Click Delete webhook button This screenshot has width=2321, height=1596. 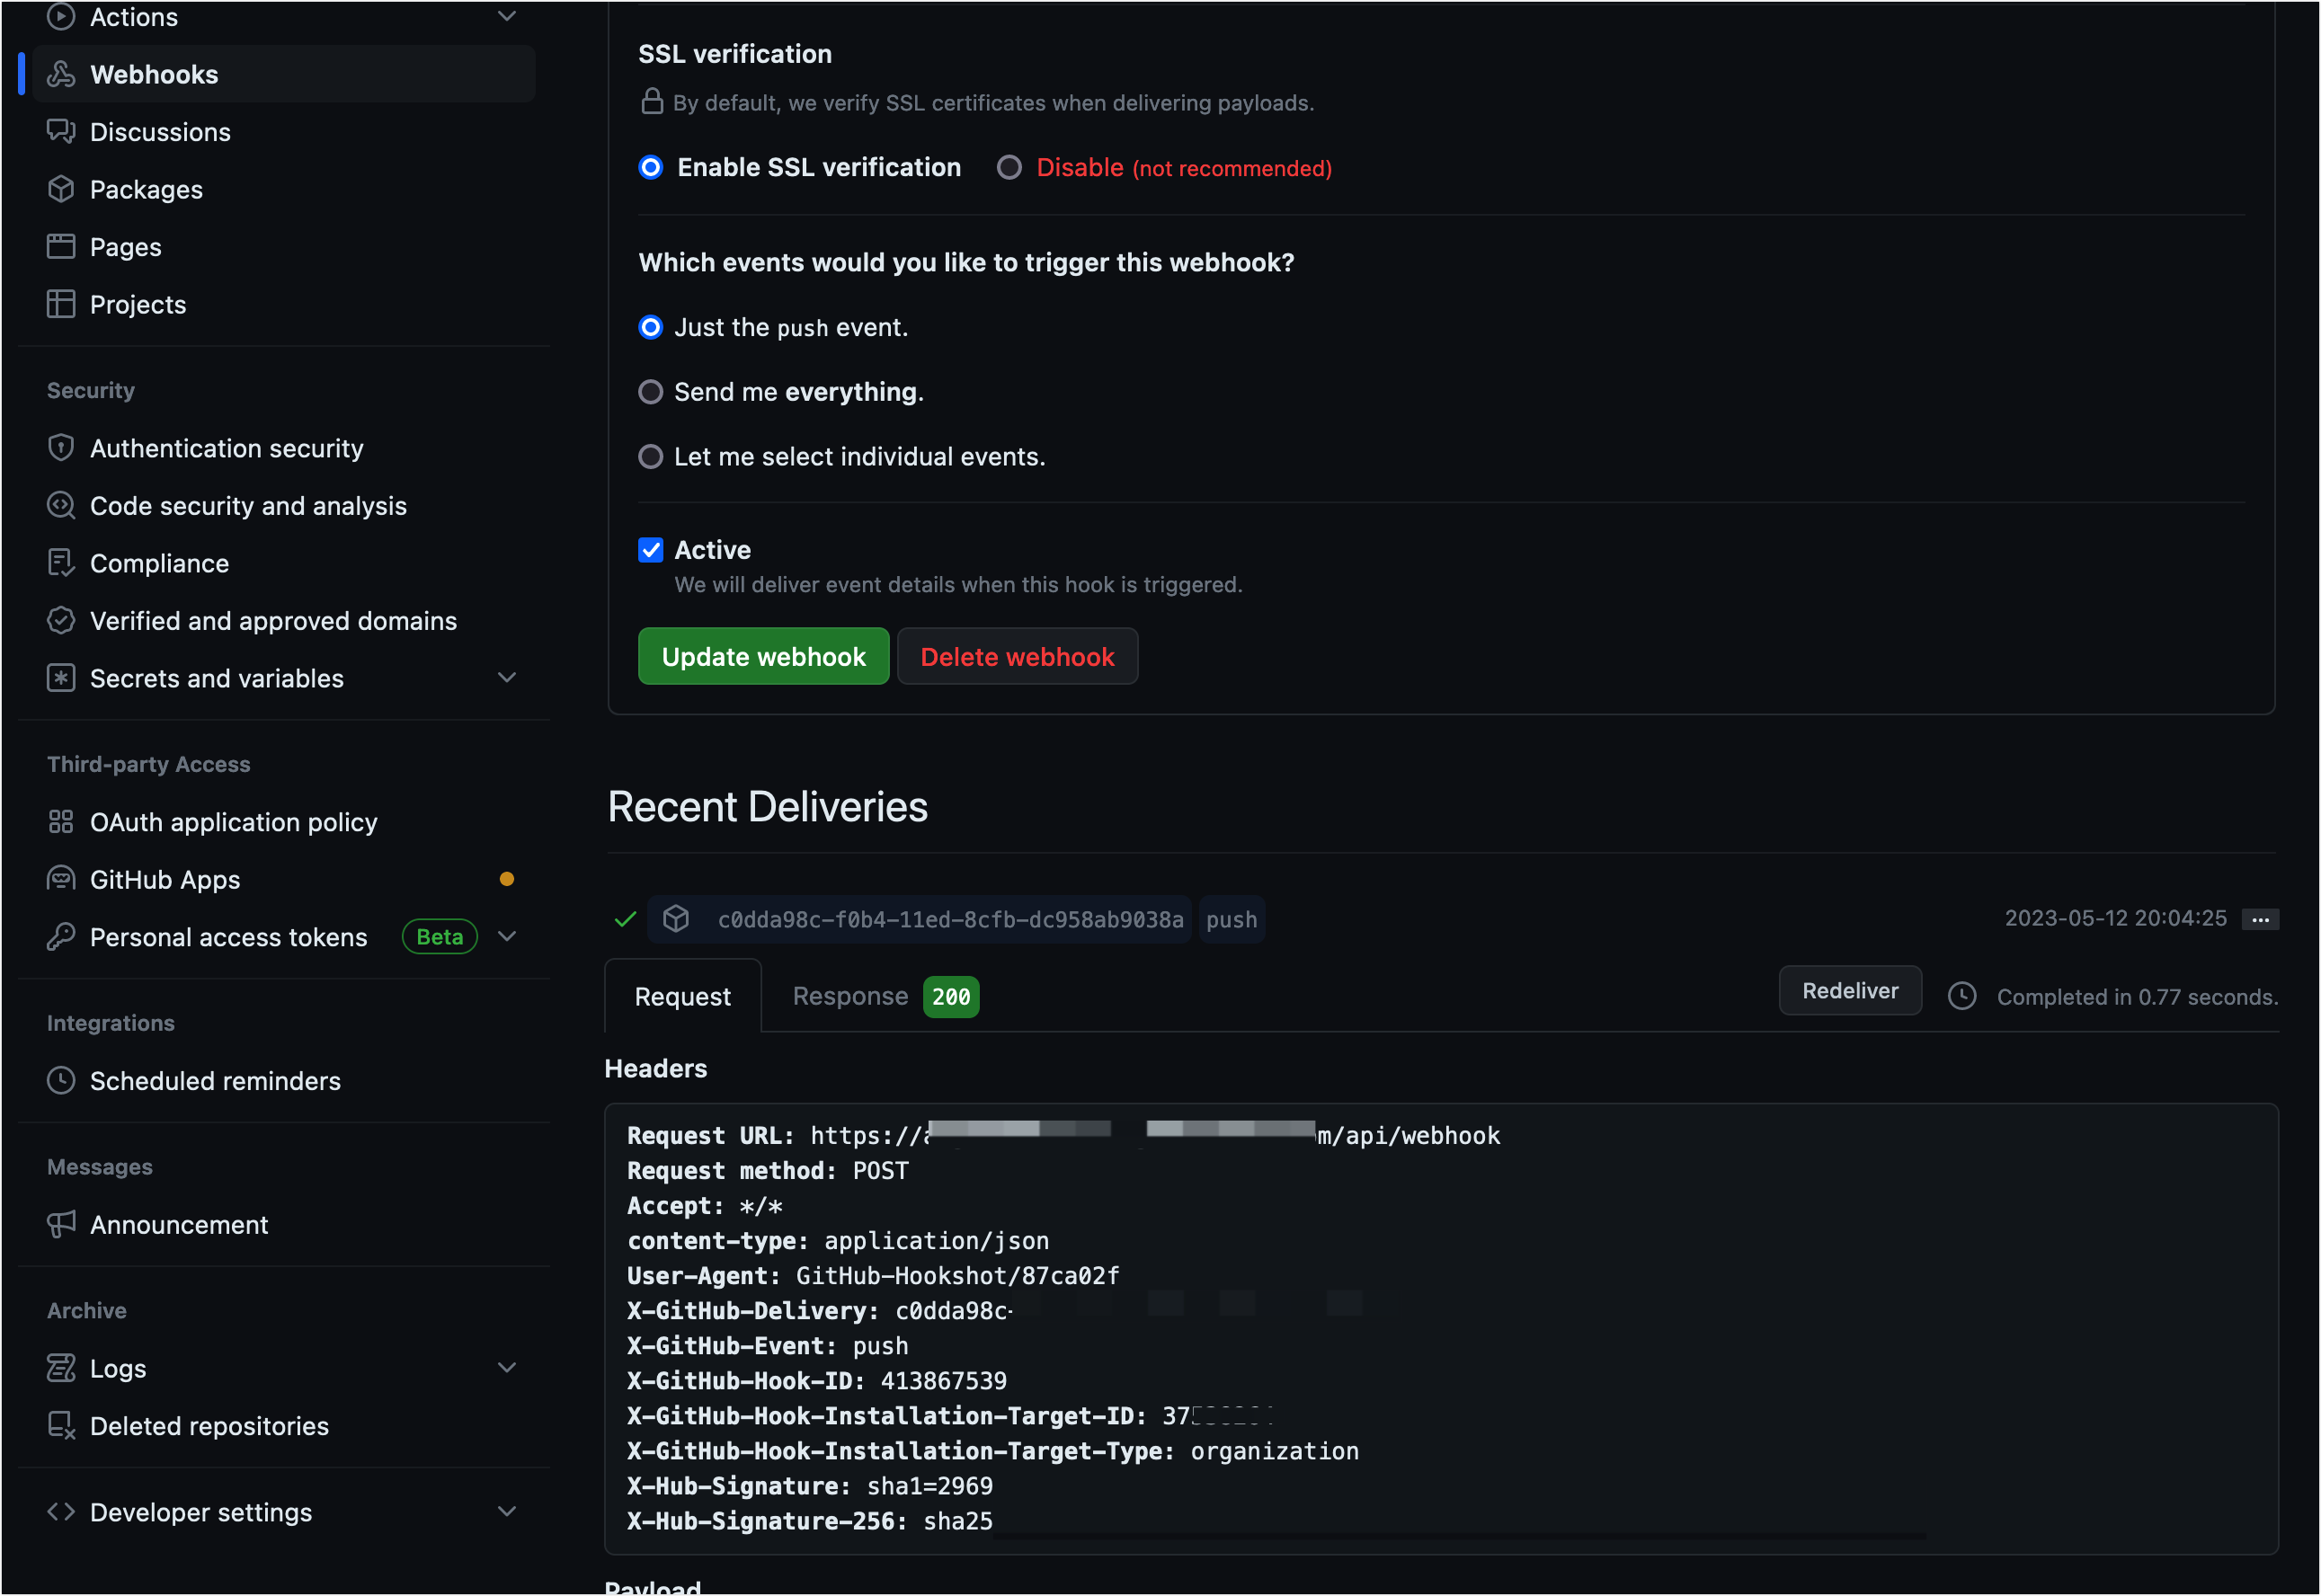point(1016,656)
